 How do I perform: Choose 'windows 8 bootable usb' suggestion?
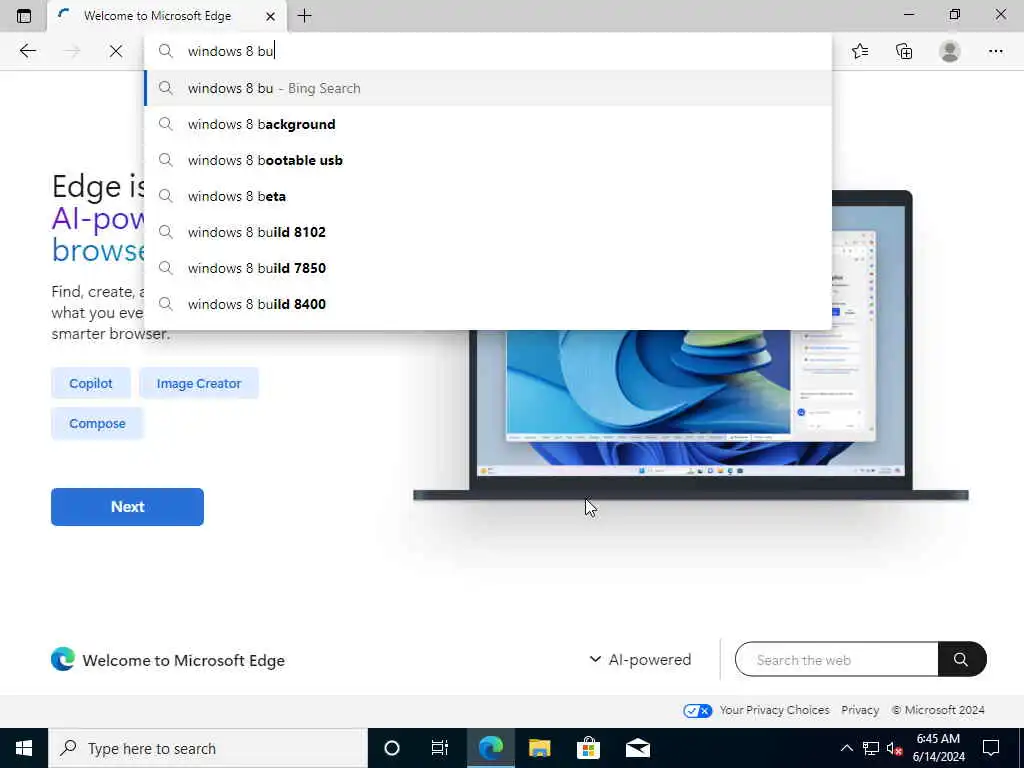click(487, 160)
